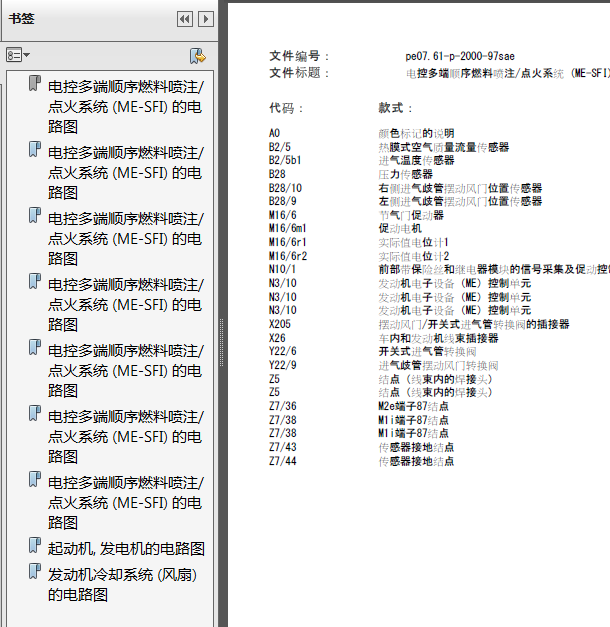This screenshot has width=610, height=627.
Task: Click code M16/6r2
Action: point(288,256)
